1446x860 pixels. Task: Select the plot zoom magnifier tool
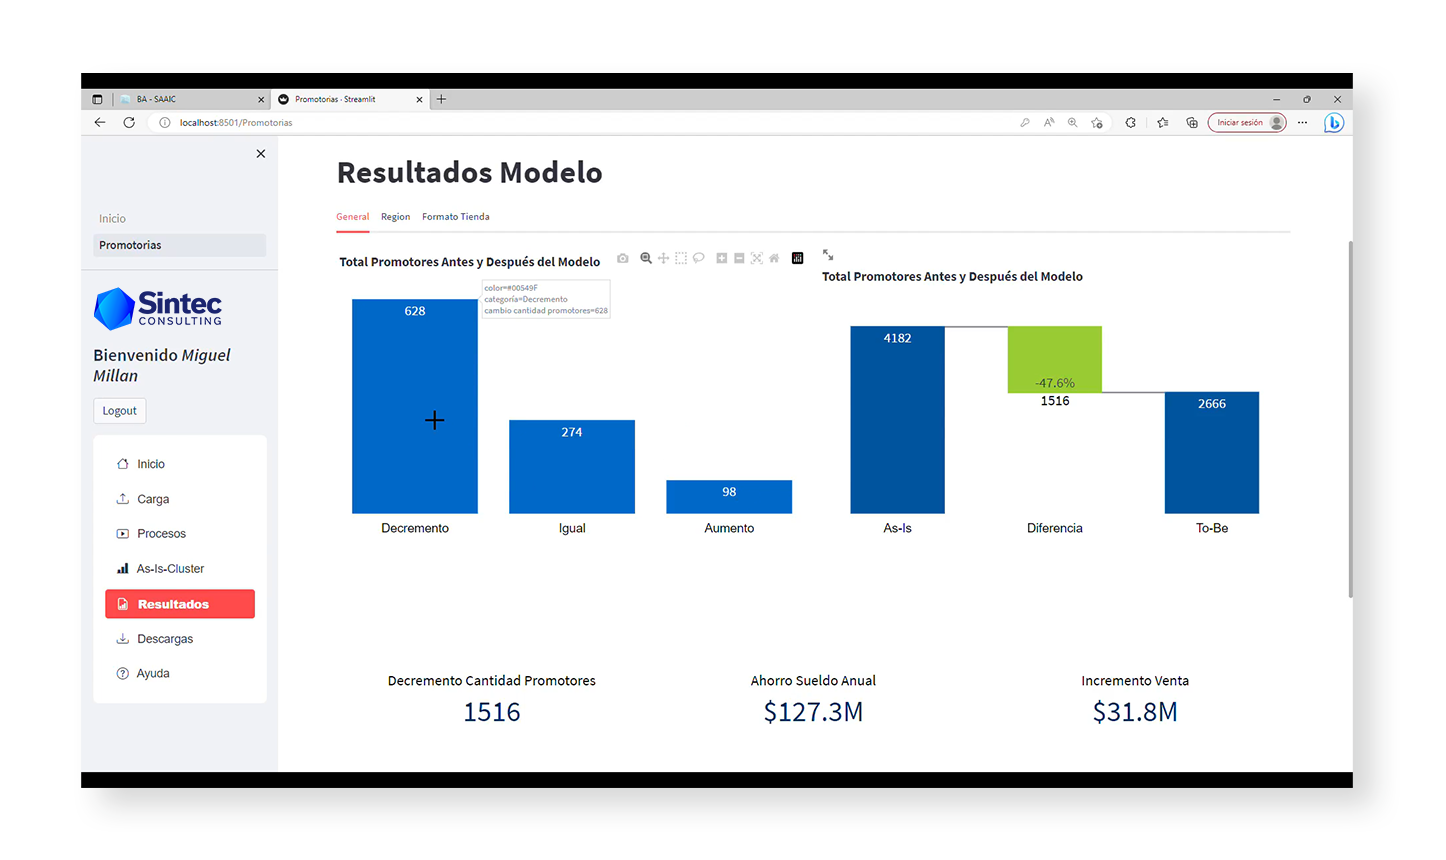(x=646, y=258)
